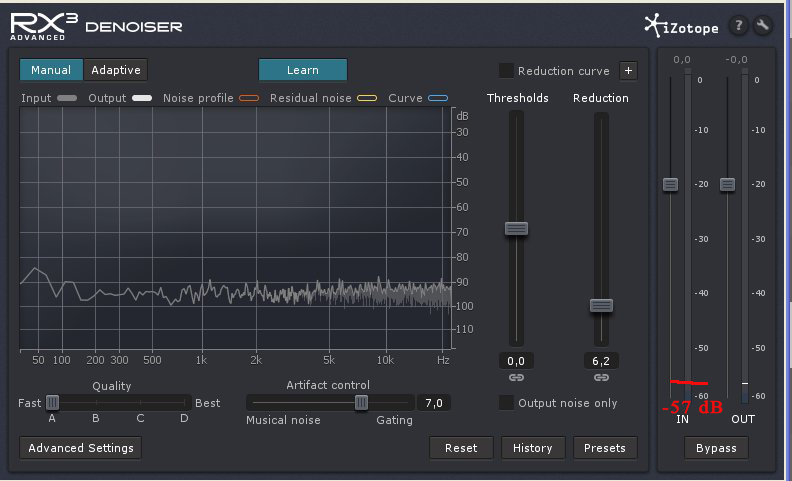
Task: Click the Bypass button
Action: [x=716, y=448]
